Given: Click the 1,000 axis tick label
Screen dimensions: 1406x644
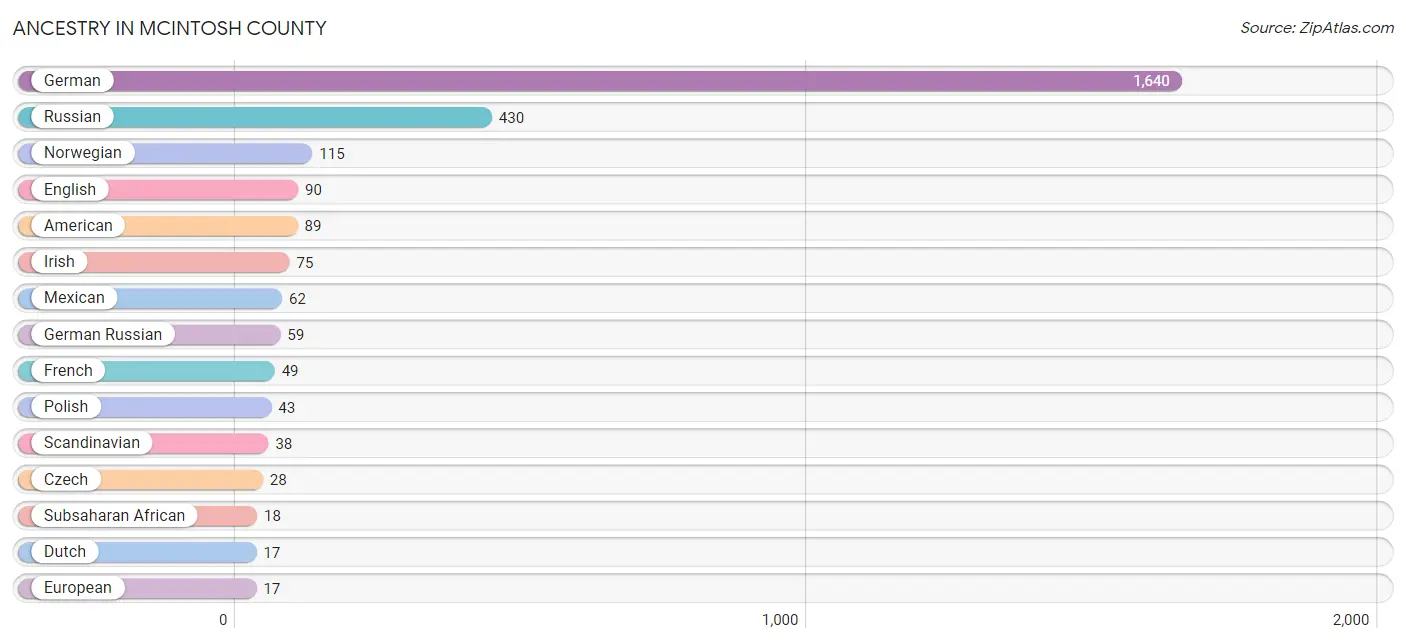Looking at the screenshot, I should tap(780, 620).
